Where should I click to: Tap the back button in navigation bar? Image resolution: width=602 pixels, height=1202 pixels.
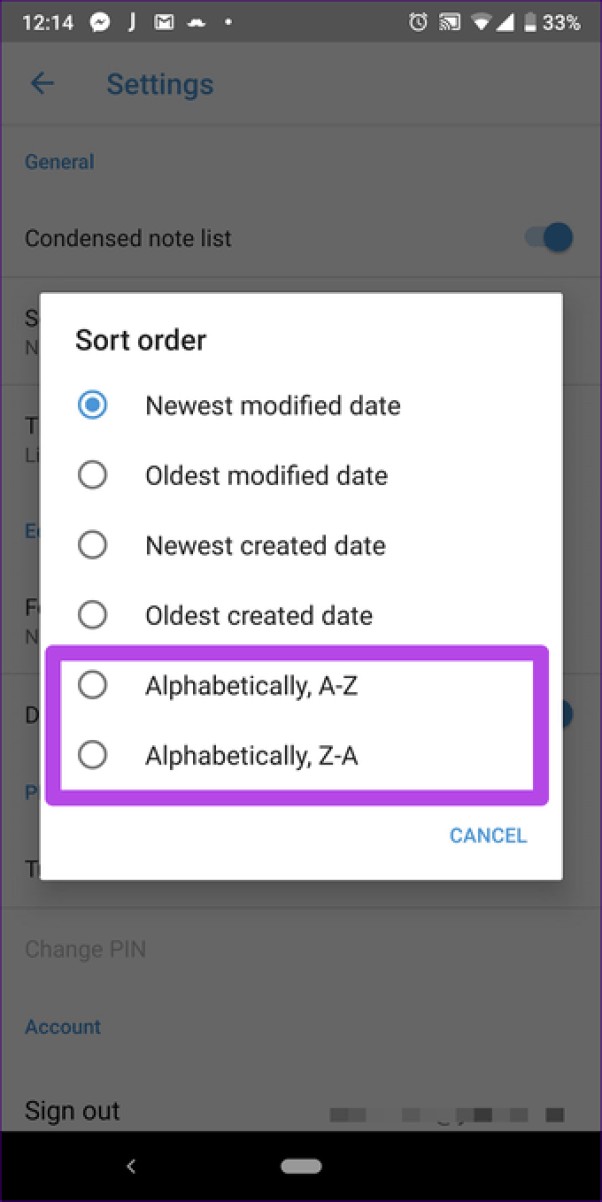click(132, 1166)
